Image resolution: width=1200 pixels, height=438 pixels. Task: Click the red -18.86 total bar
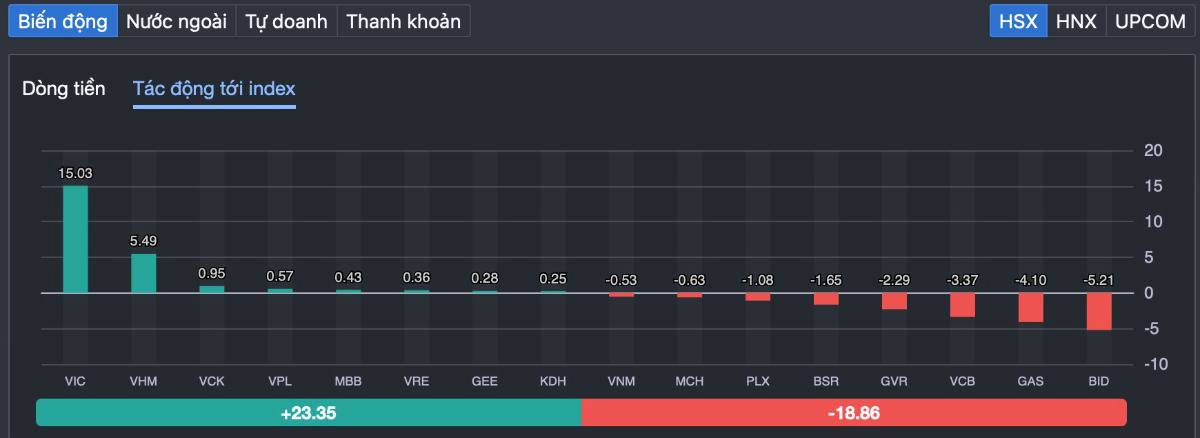[853, 412]
